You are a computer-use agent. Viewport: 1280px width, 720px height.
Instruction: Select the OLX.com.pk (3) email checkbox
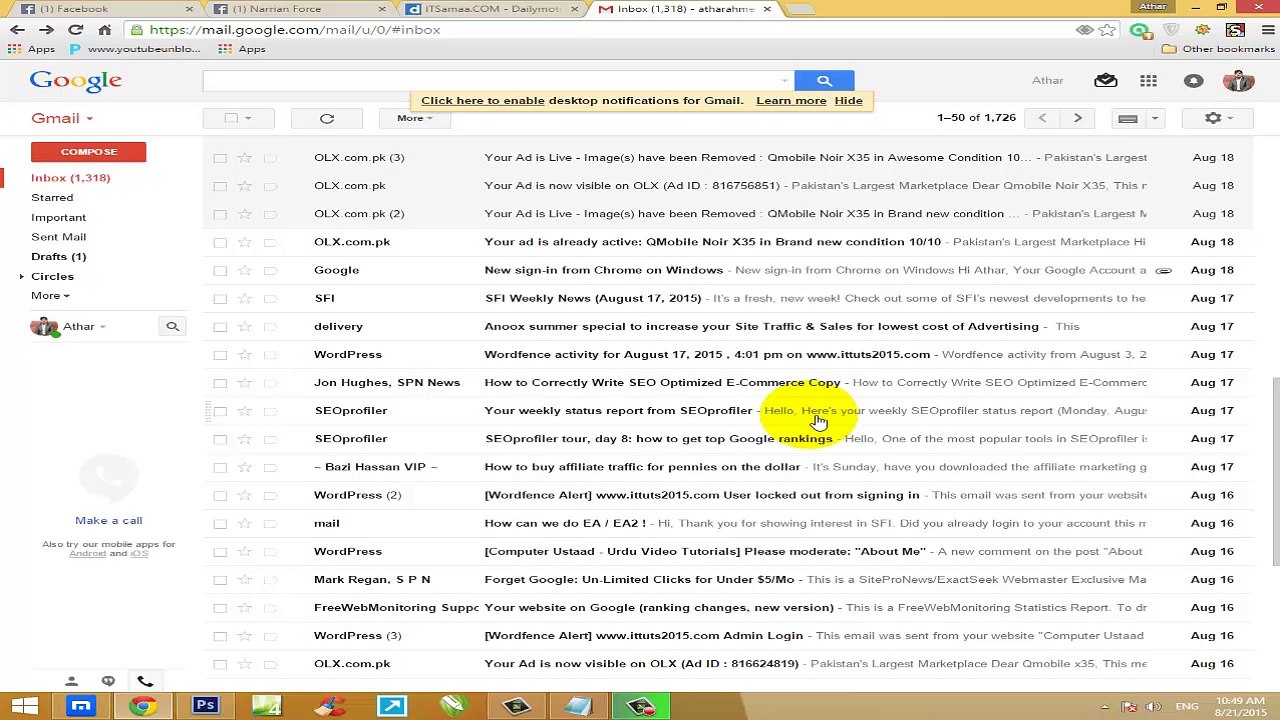click(x=220, y=158)
